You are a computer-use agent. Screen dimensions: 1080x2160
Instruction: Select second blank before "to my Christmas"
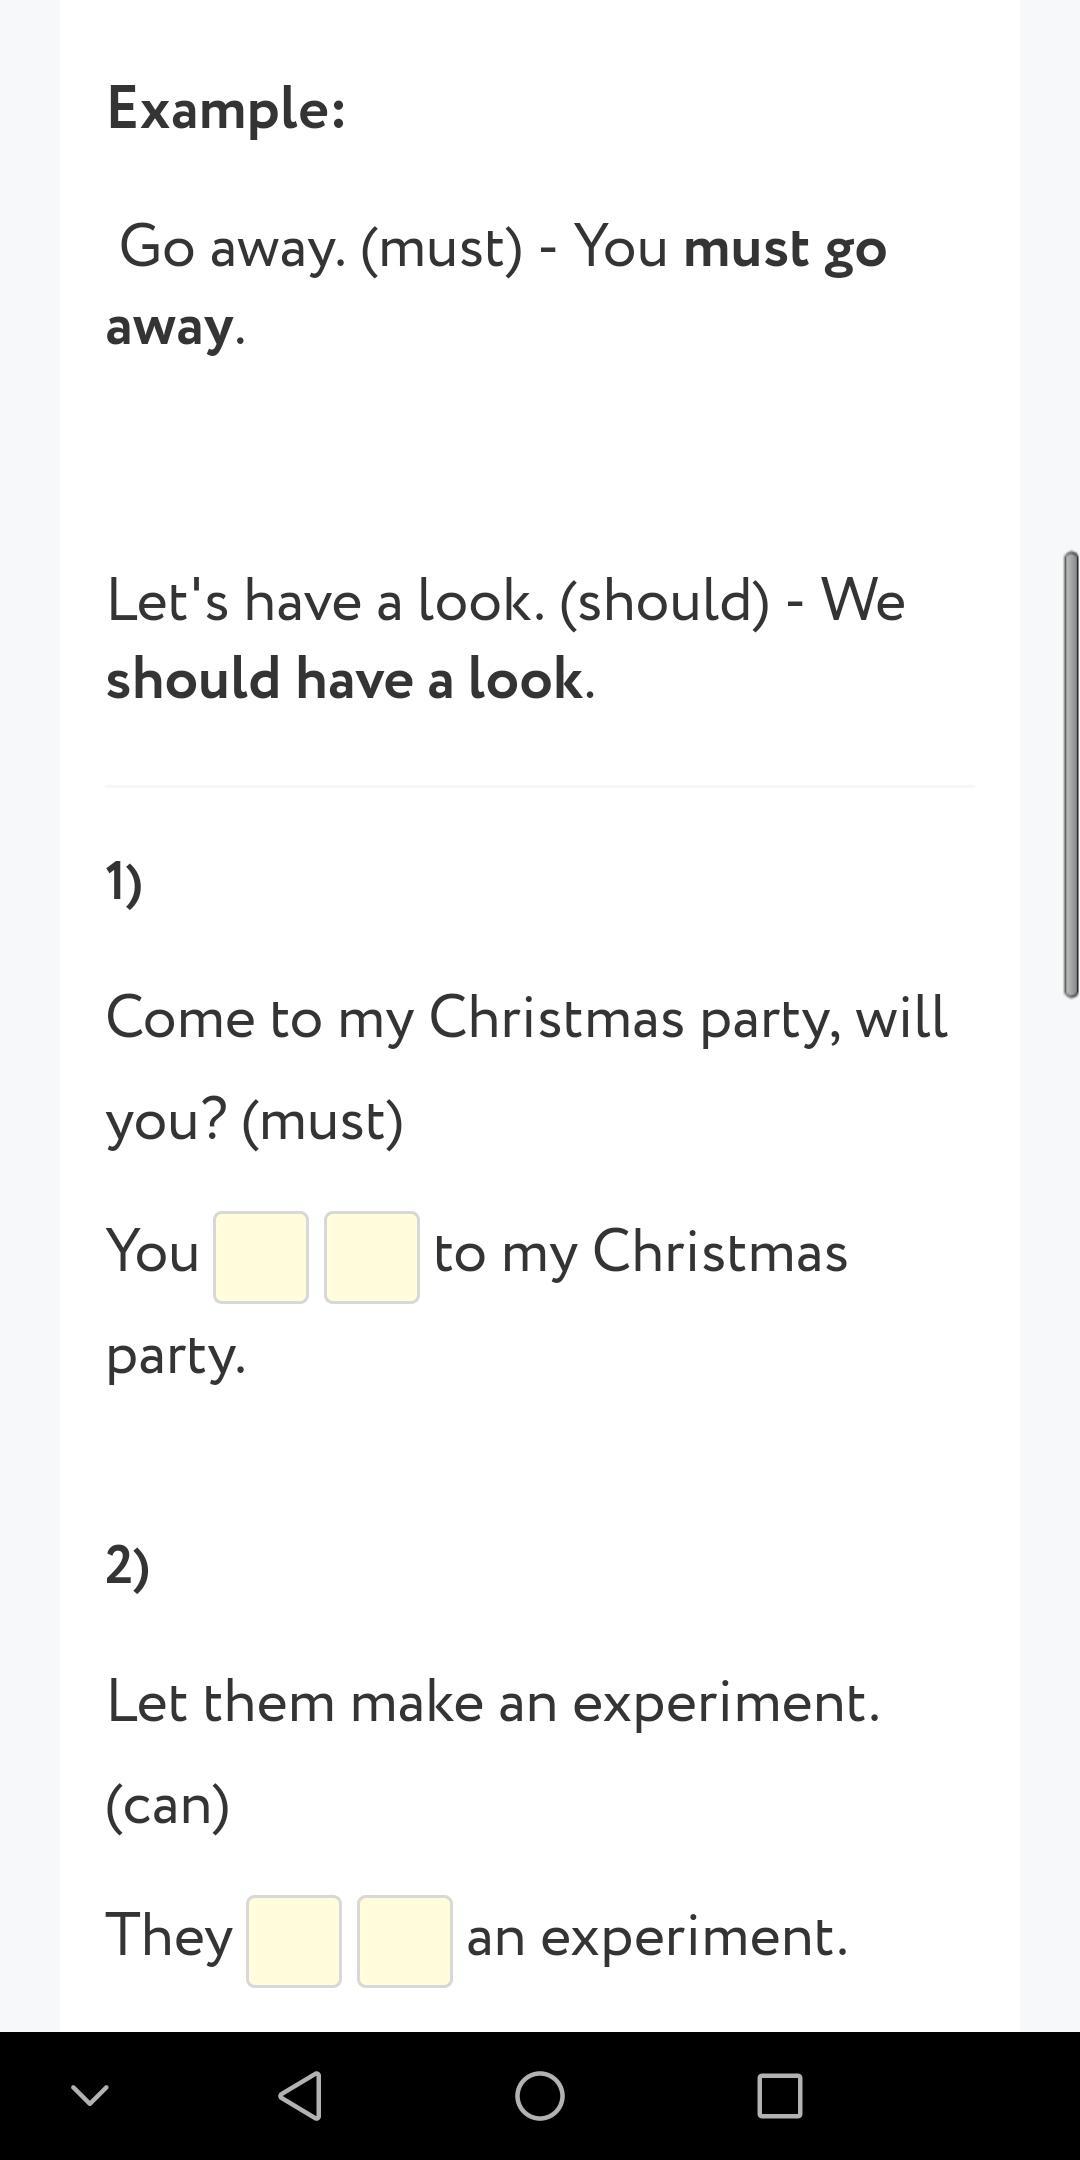click(x=372, y=1257)
